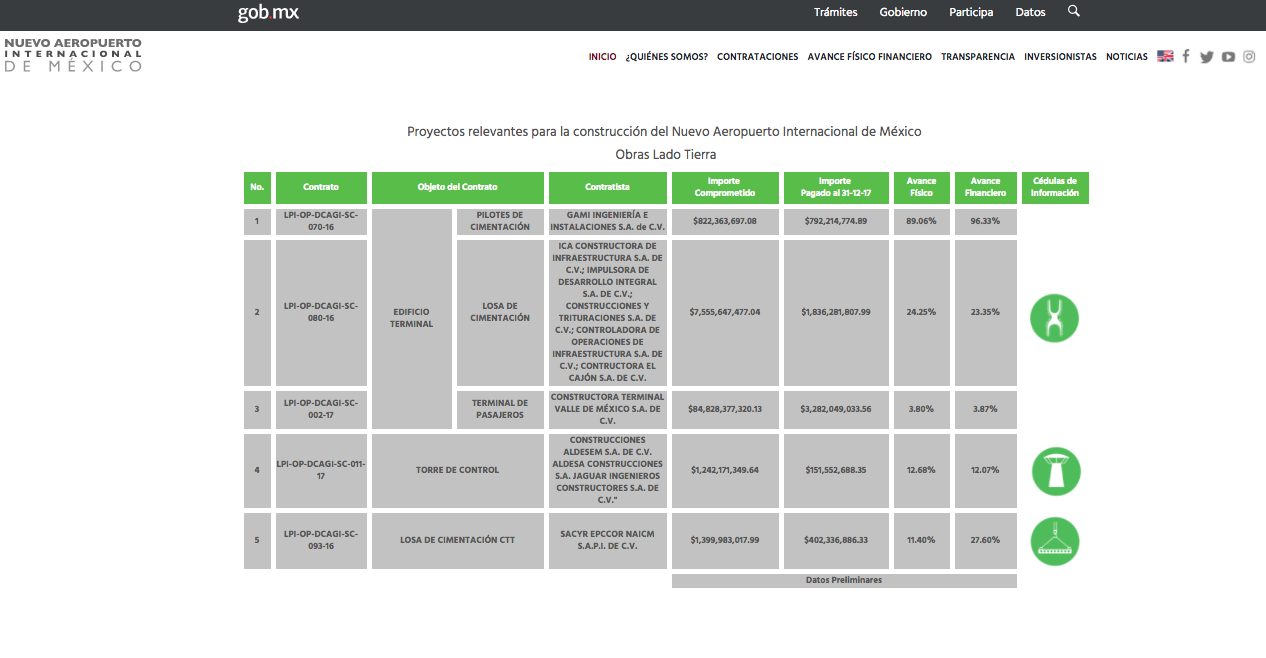Image resolution: width=1266 pixels, height=658 pixels.
Task: Click the amount $822,363,697.08
Action: [x=725, y=221]
